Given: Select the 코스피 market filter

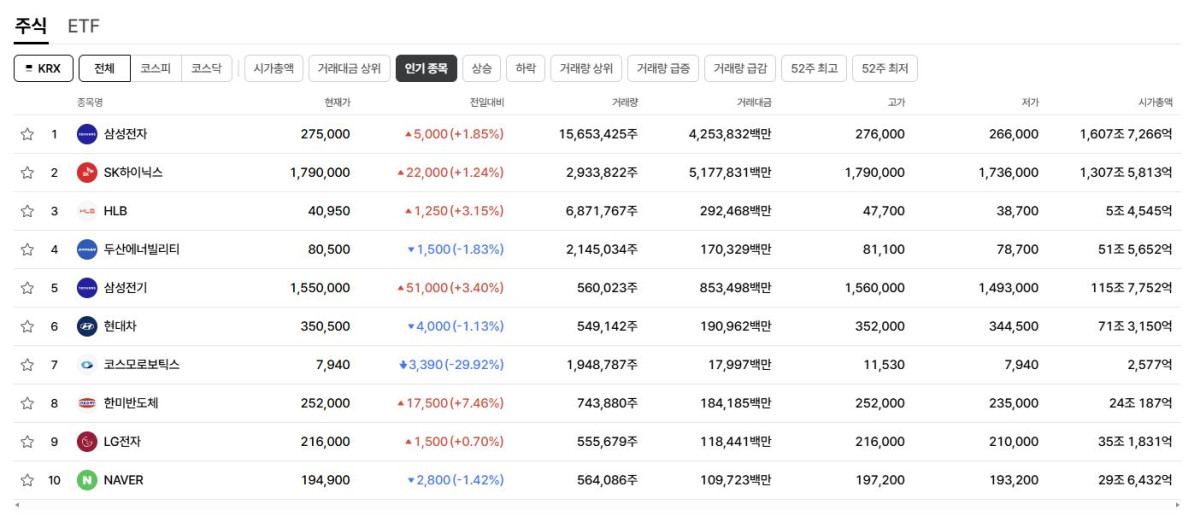Looking at the screenshot, I should pyautogui.click(x=156, y=69).
